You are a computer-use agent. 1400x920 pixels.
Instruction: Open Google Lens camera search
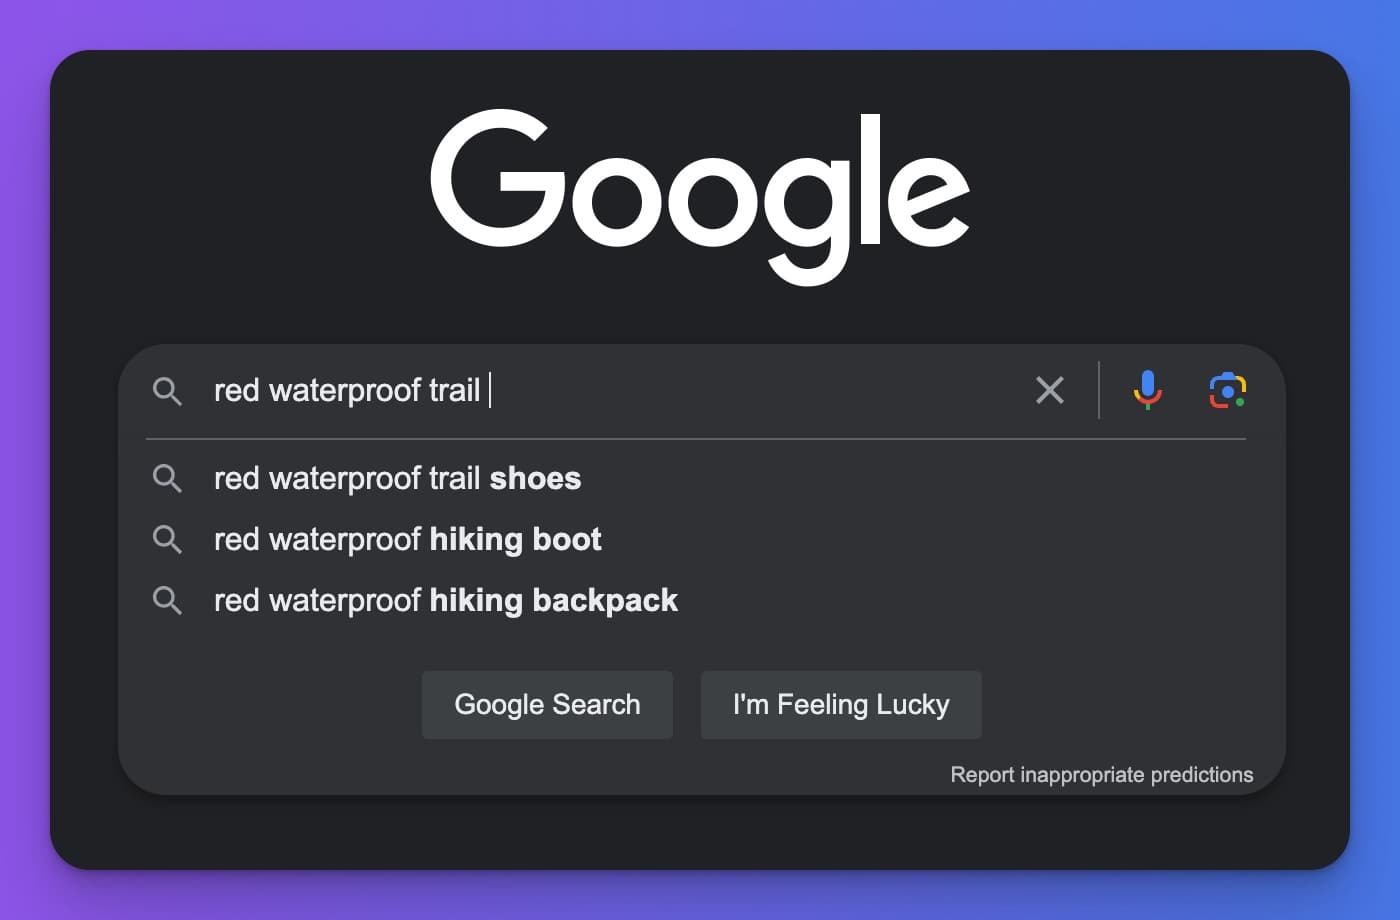point(1228,390)
